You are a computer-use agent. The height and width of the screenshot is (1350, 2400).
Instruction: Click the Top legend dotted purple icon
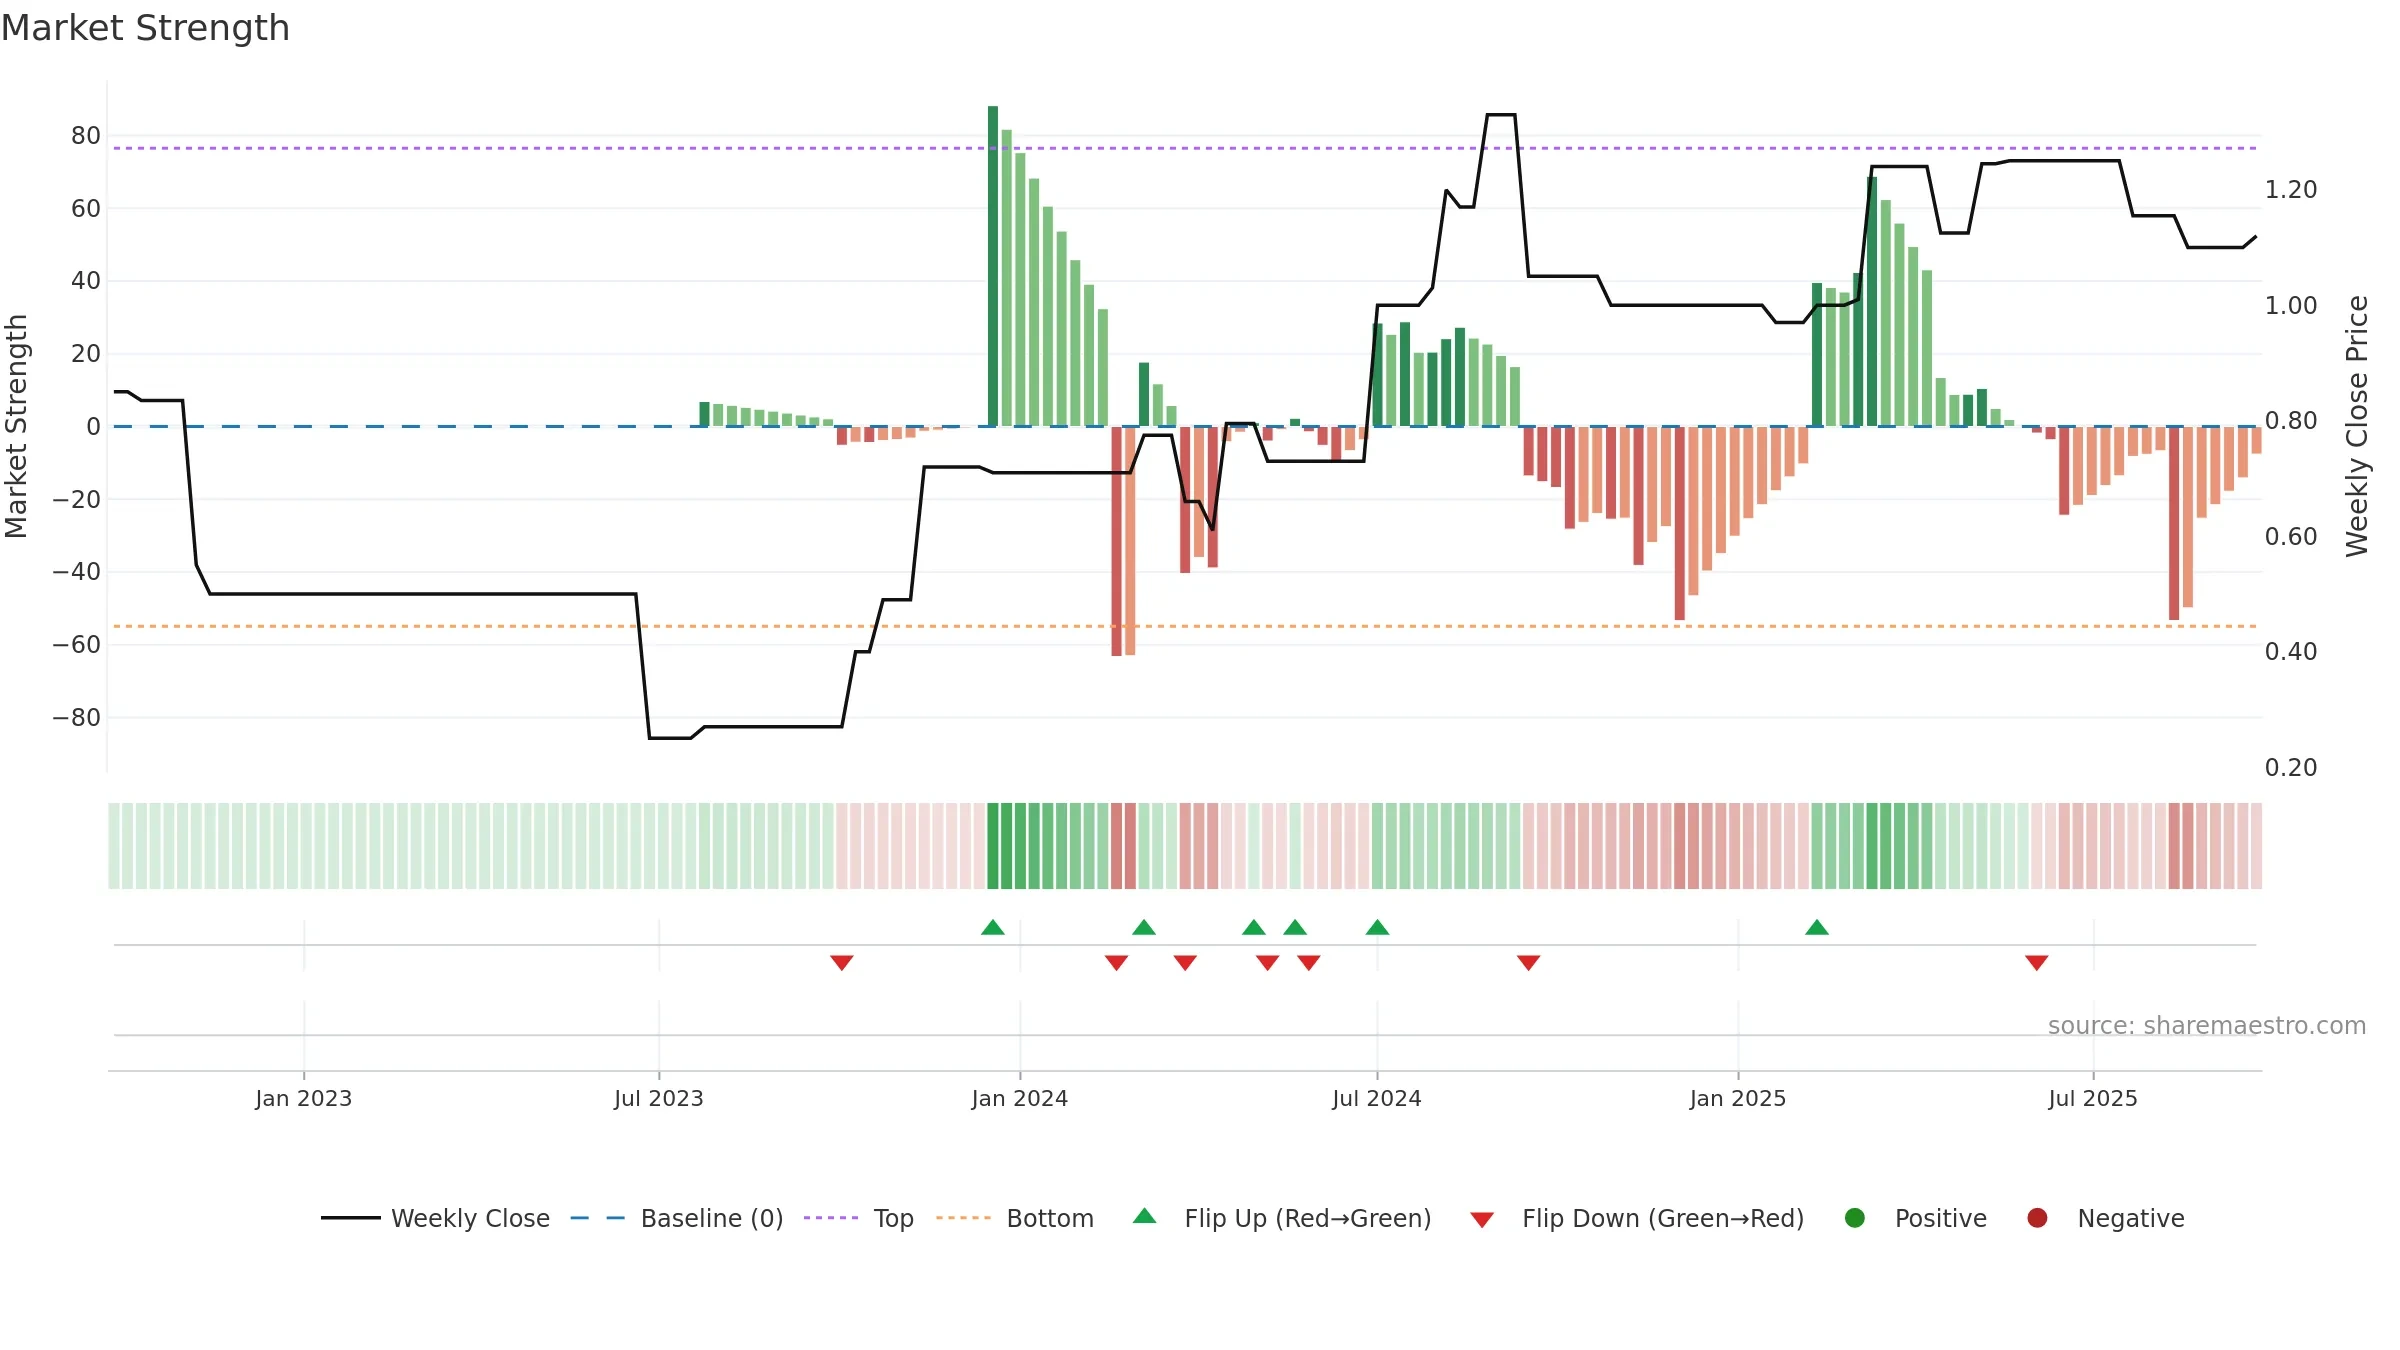pyautogui.click(x=831, y=1218)
